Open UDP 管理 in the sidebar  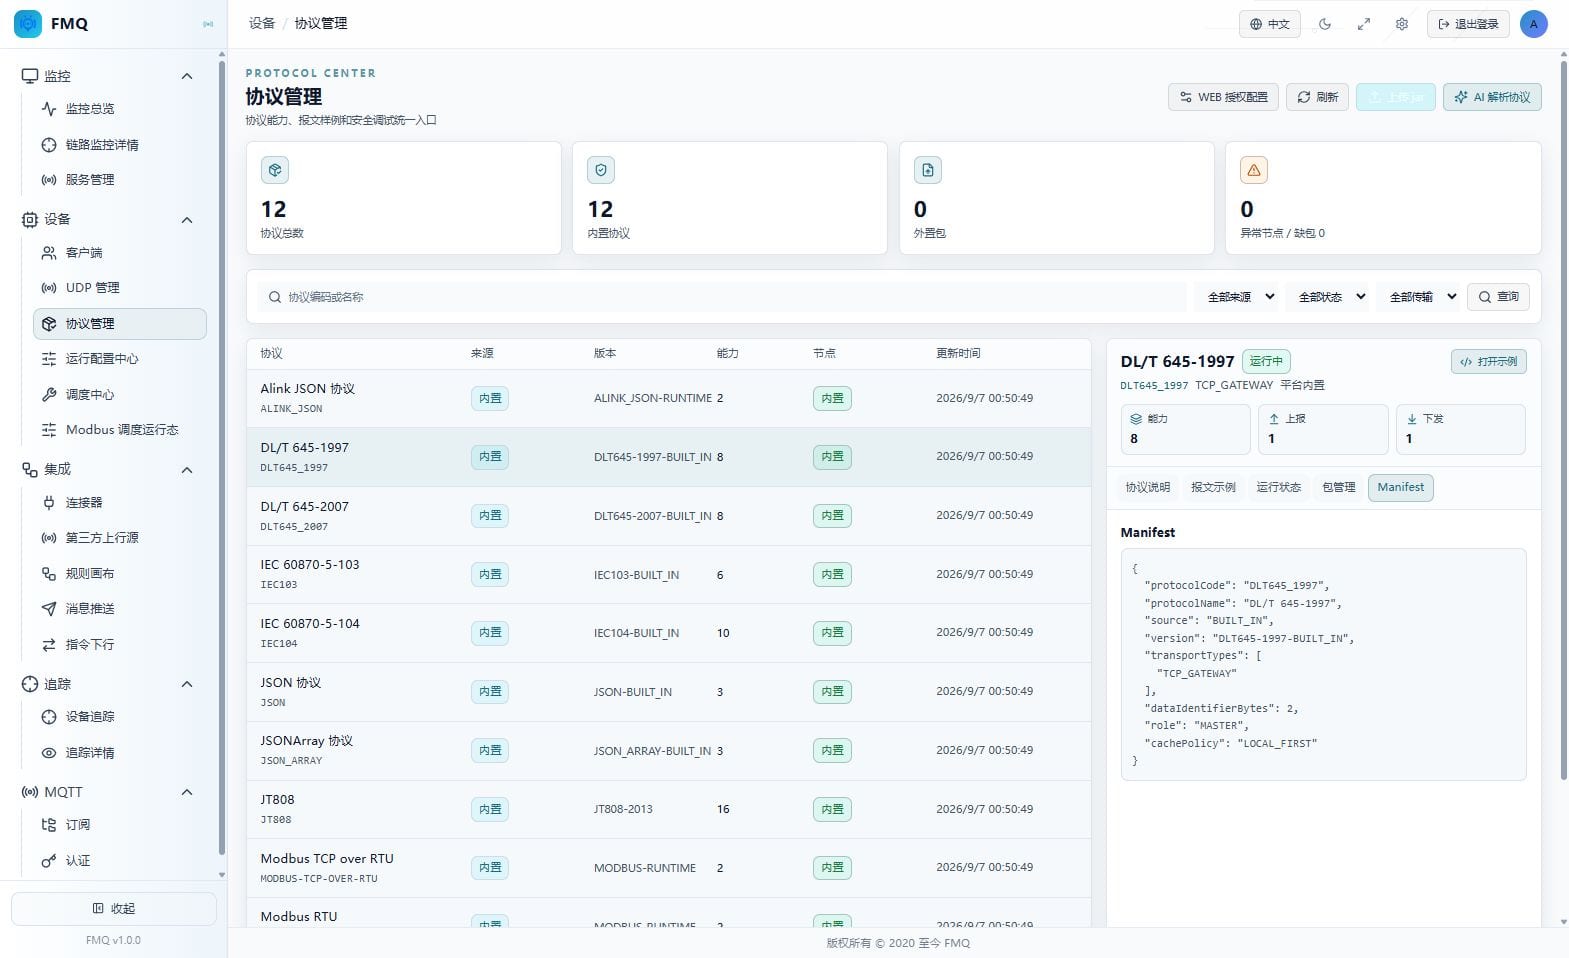pyautogui.click(x=119, y=288)
